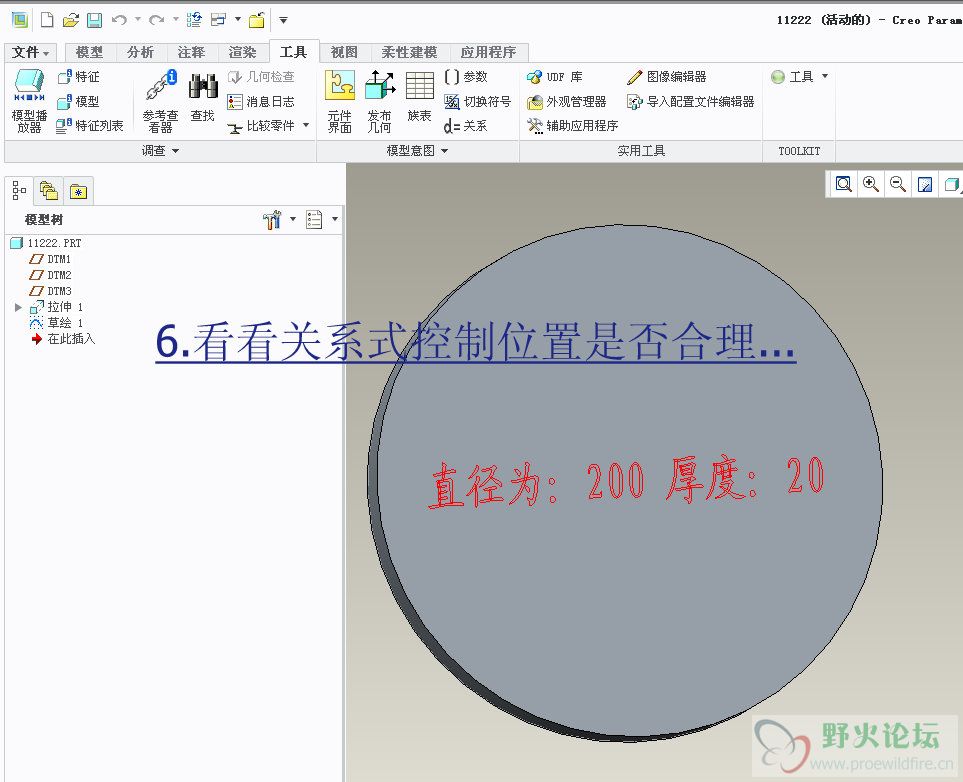Click the 几何检查 button
Viewport: 963px width, 782px height.
click(261, 77)
